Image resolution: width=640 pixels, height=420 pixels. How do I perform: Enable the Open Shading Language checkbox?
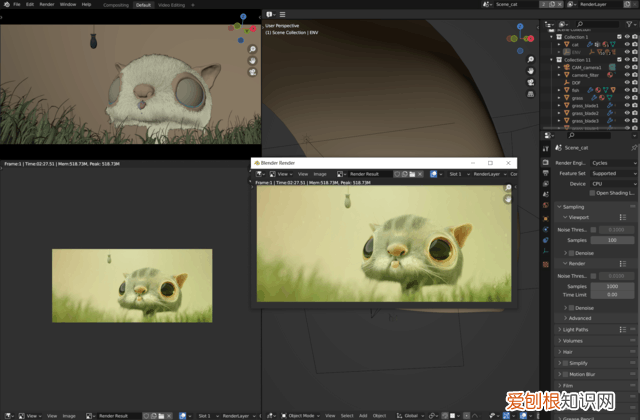click(591, 193)
